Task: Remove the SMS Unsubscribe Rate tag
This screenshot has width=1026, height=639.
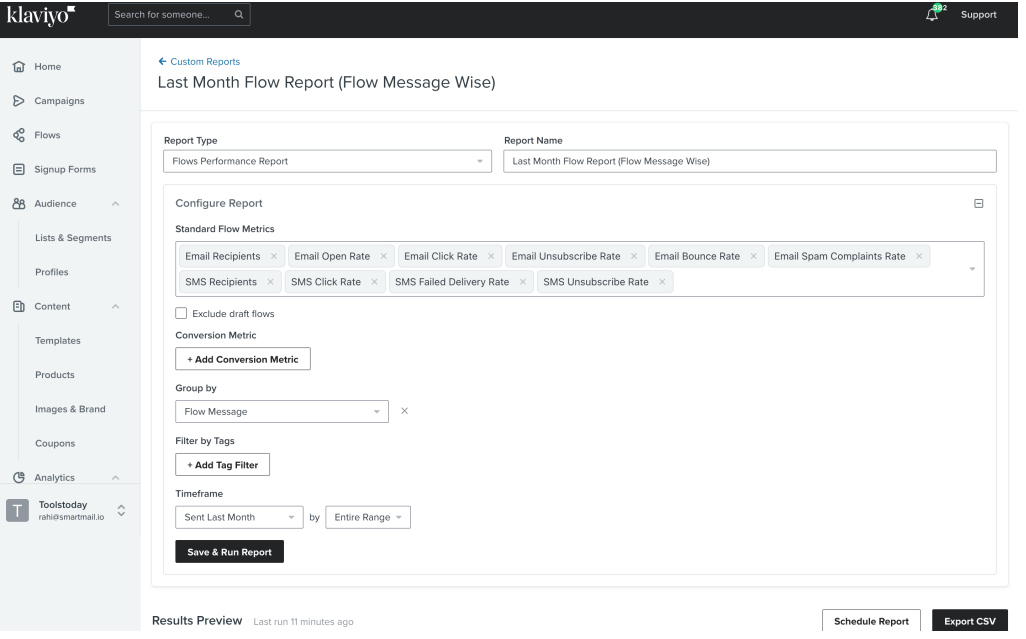Action: [x=662, y=282]
